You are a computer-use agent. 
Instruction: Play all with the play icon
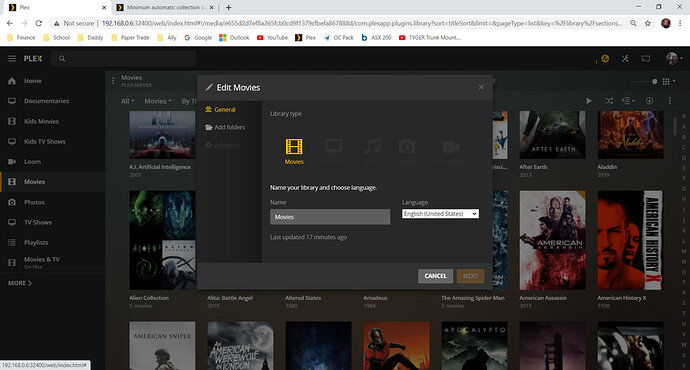pyautogui.click(x=589, y=101)
